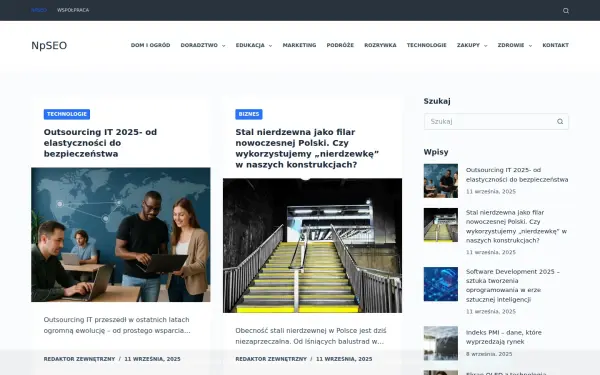Click the Biznes category badge
Image resolution: width=600 pixels, height=375 pixels.
pos(249,114)
